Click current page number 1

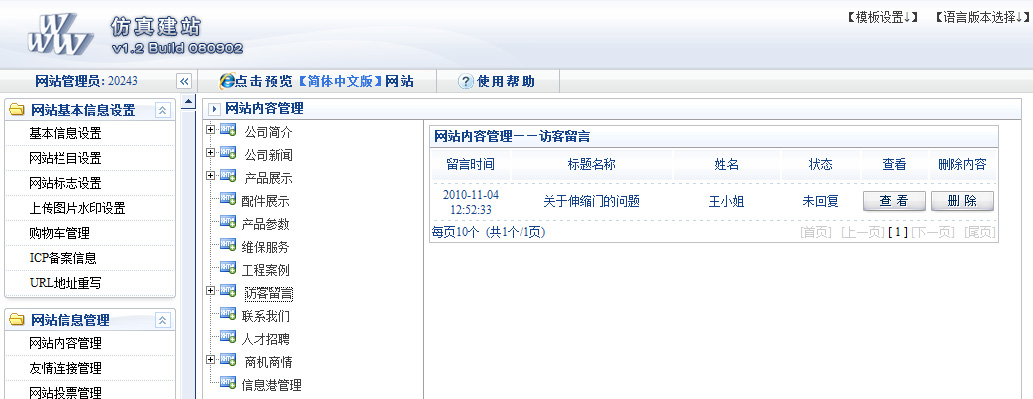[x=898, y=232]
